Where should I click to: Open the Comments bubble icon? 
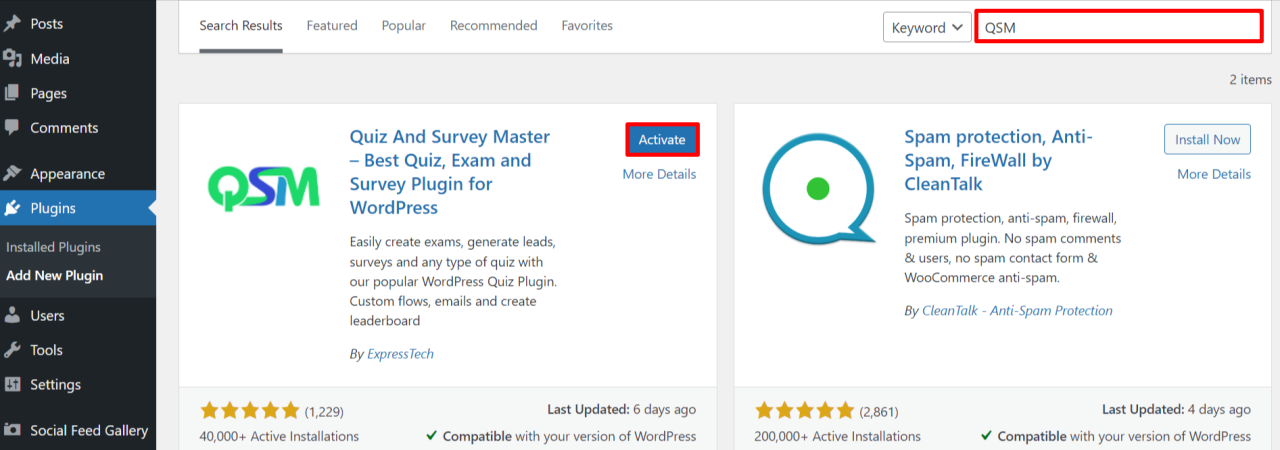[13, 128]
